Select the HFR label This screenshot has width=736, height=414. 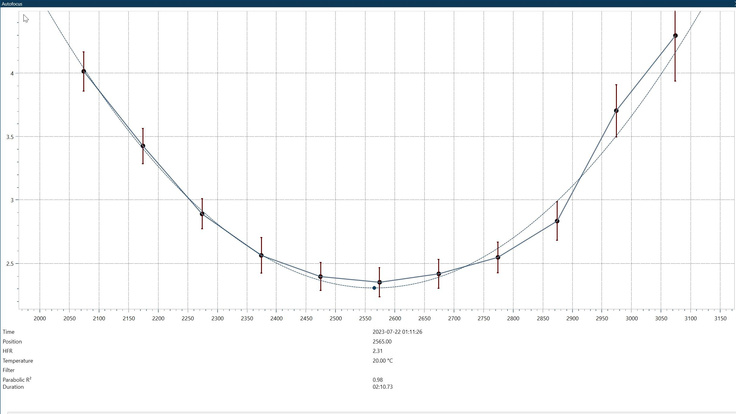8,351
